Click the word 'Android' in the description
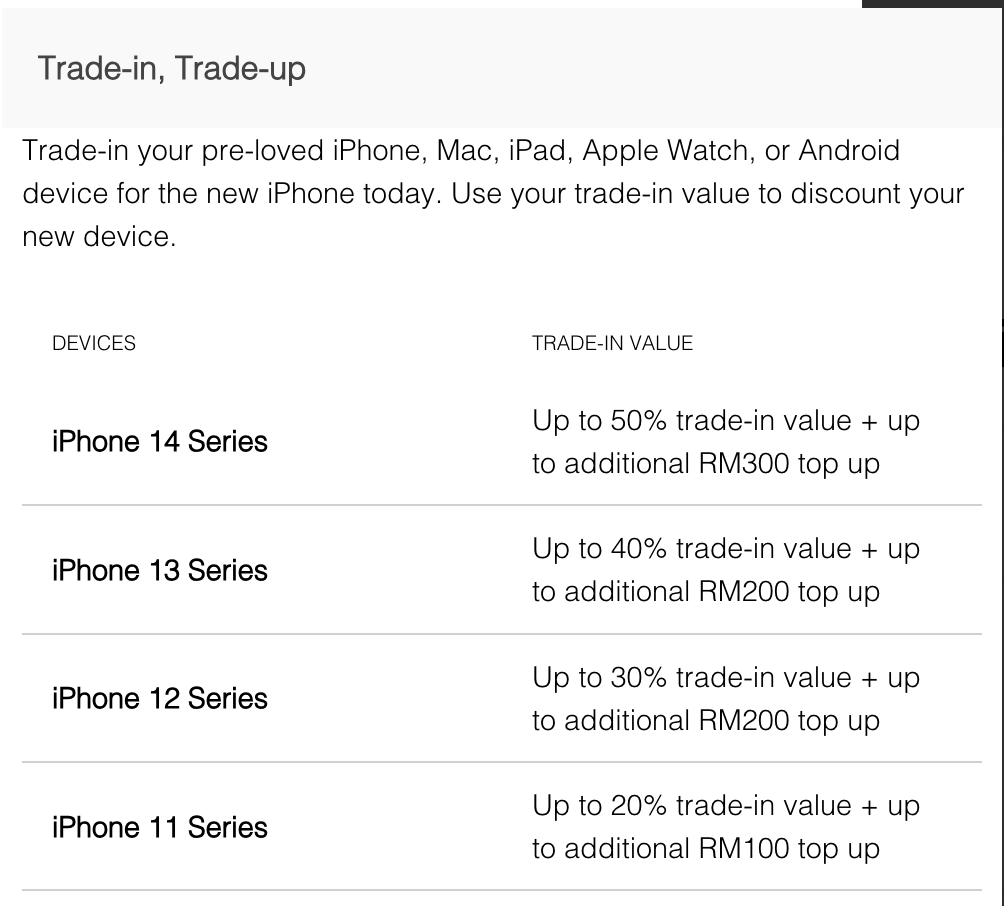This screenshot has height=906, width=1004. [x=848, y=151]
